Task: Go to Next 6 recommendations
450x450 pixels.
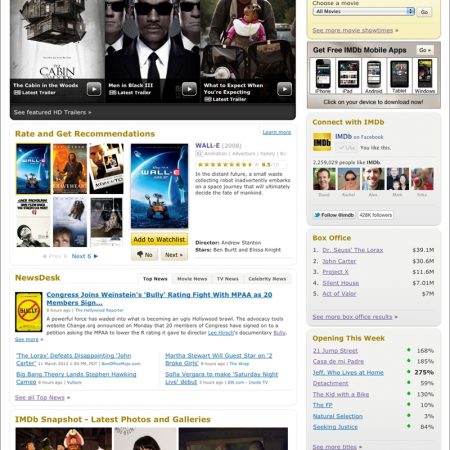Action: [x=85, y=256]
